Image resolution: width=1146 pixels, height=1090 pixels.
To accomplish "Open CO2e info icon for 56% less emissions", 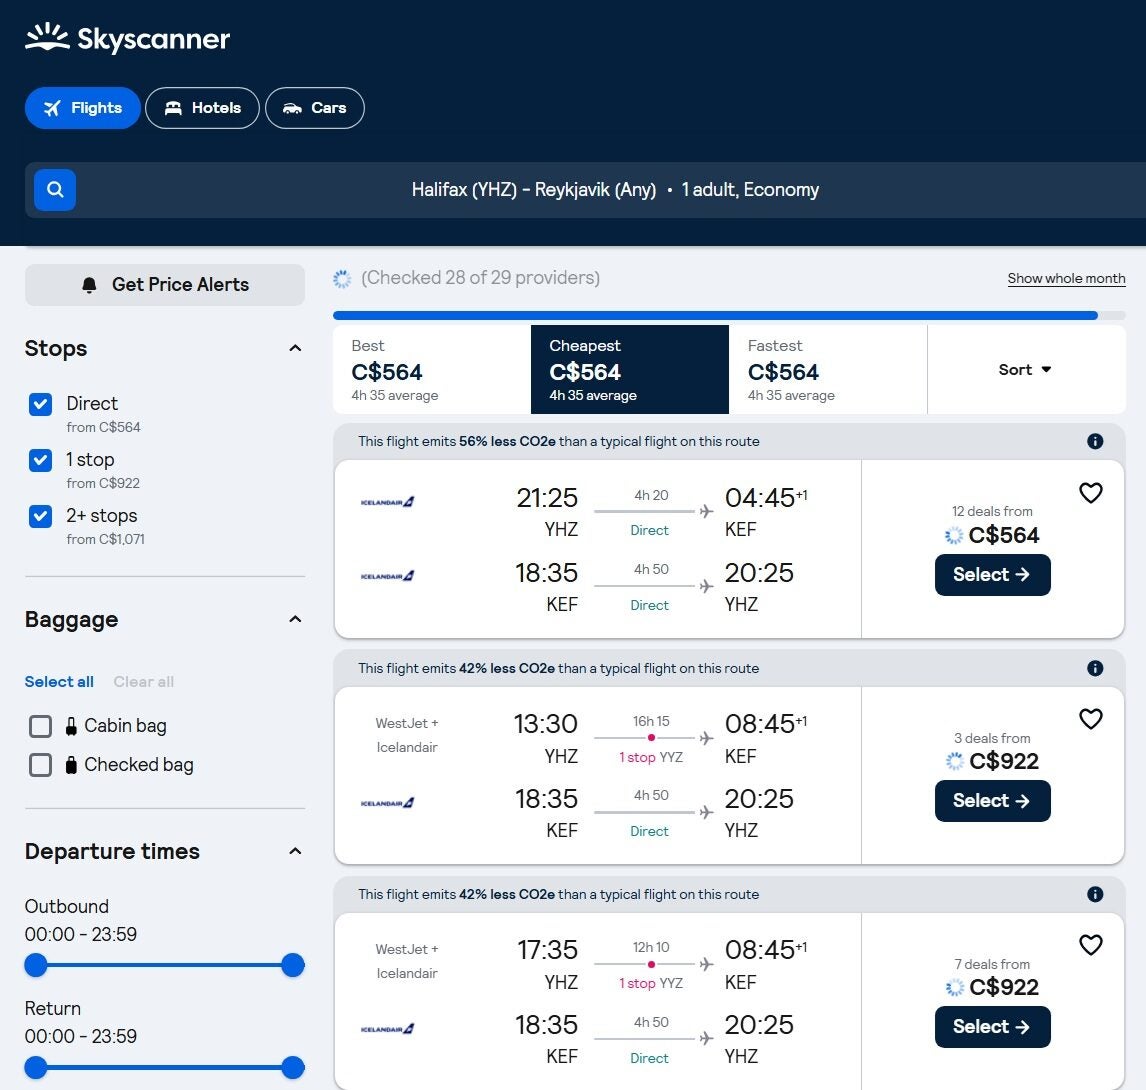I will (1095, 442).
